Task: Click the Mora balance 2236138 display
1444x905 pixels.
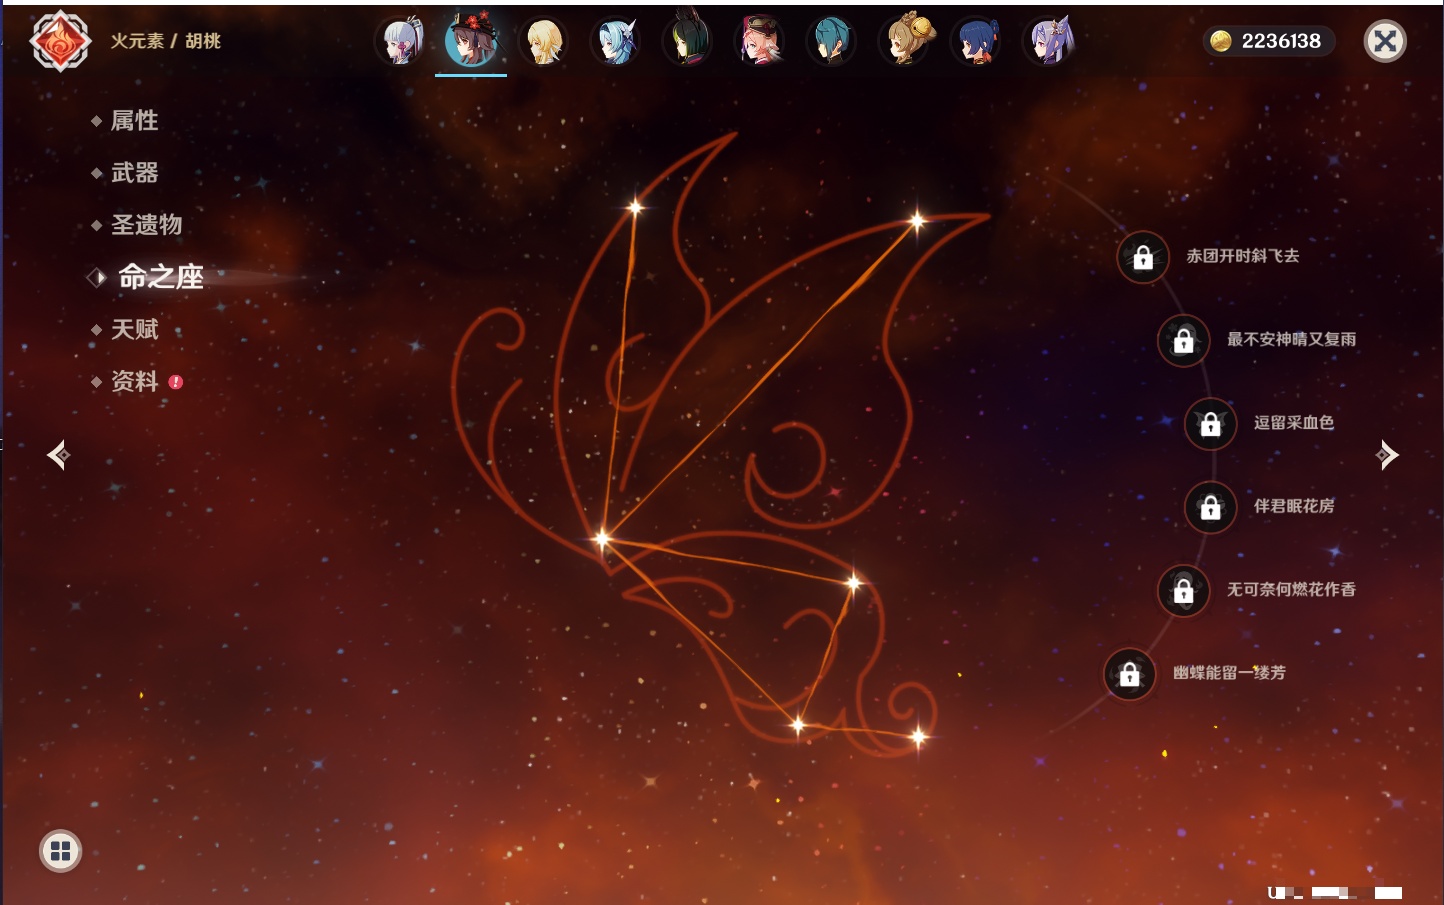Action: (1268, 41)
